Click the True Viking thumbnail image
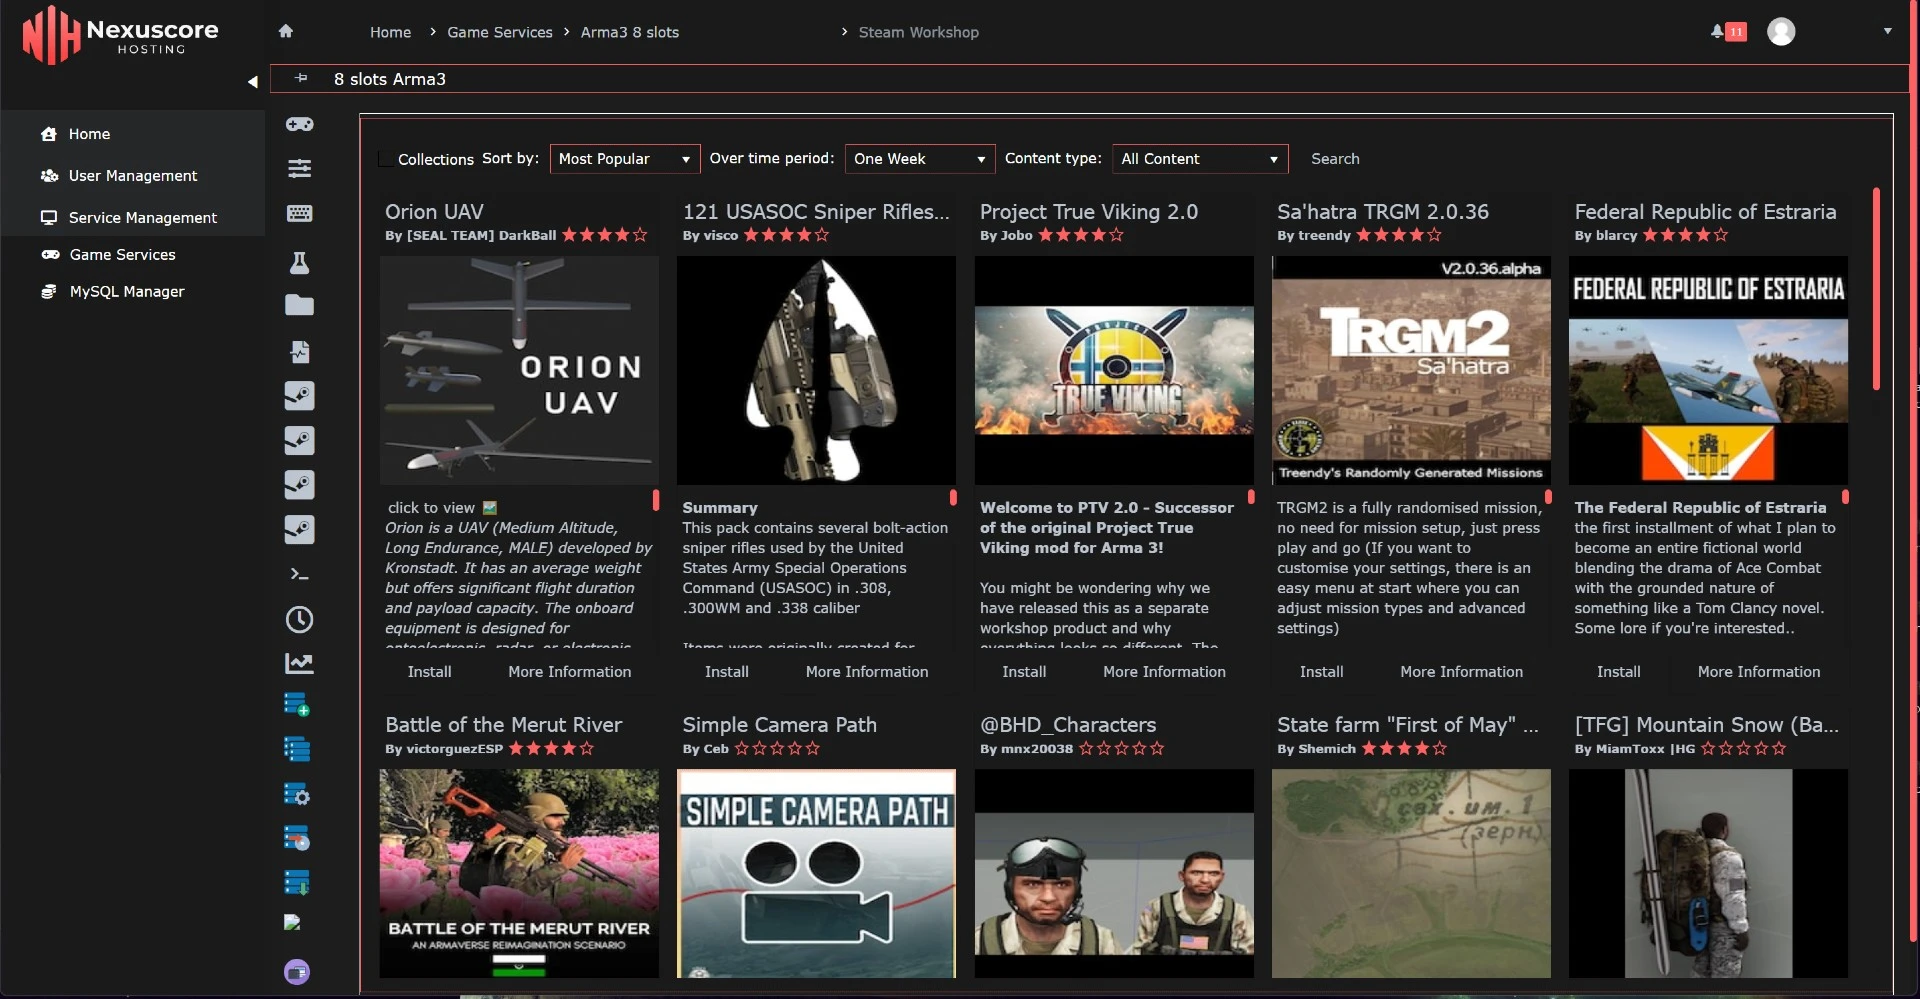The image size is (1920, 999). click(1114, 370)
